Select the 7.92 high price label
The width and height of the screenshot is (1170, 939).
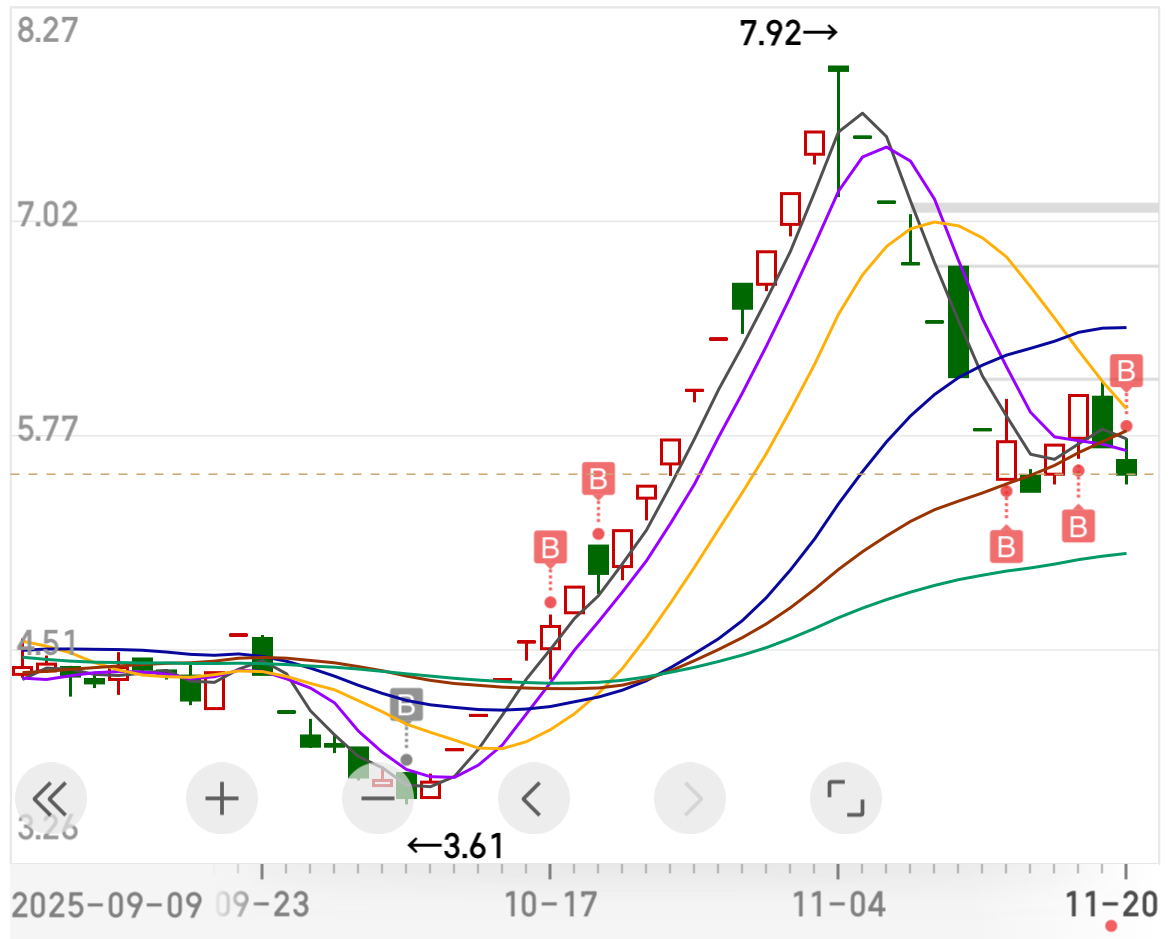coord(788,34)
